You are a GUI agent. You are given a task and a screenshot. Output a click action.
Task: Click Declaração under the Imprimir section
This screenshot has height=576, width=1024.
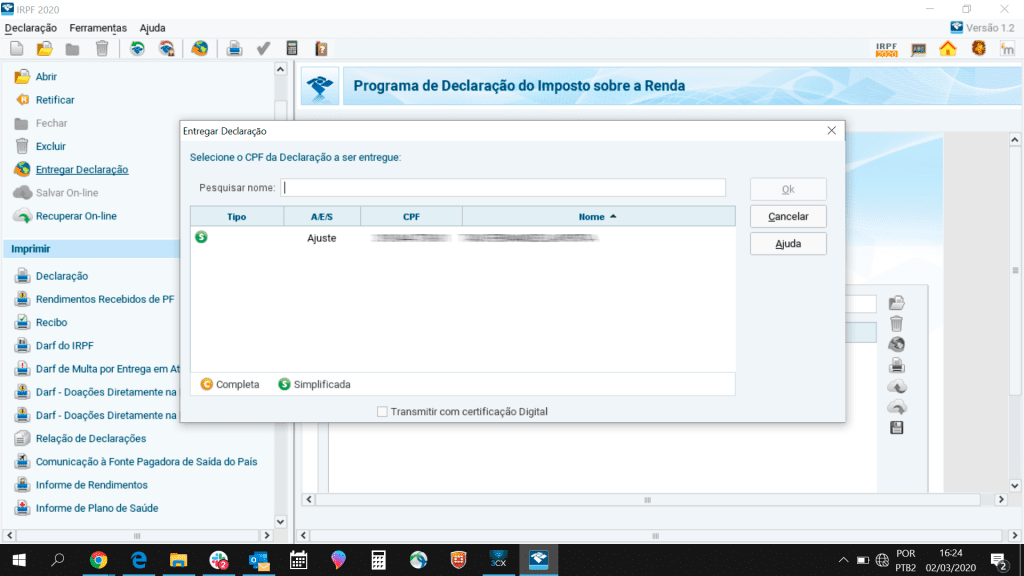pos(61,276)
